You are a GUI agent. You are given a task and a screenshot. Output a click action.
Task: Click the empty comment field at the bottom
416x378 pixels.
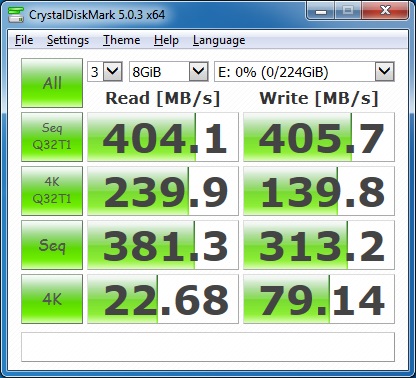tap(208, 347)
